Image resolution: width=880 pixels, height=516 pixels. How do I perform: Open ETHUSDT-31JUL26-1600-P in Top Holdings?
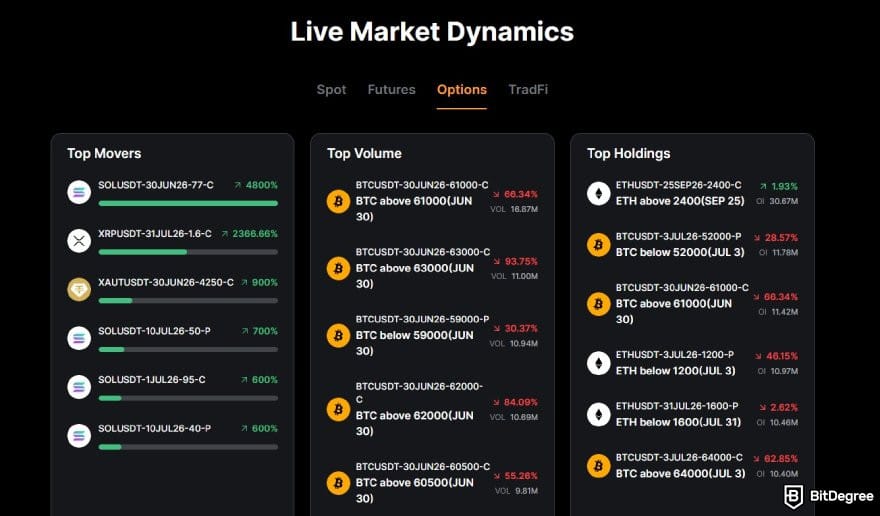pyautogui.click(x=677, y=406)
